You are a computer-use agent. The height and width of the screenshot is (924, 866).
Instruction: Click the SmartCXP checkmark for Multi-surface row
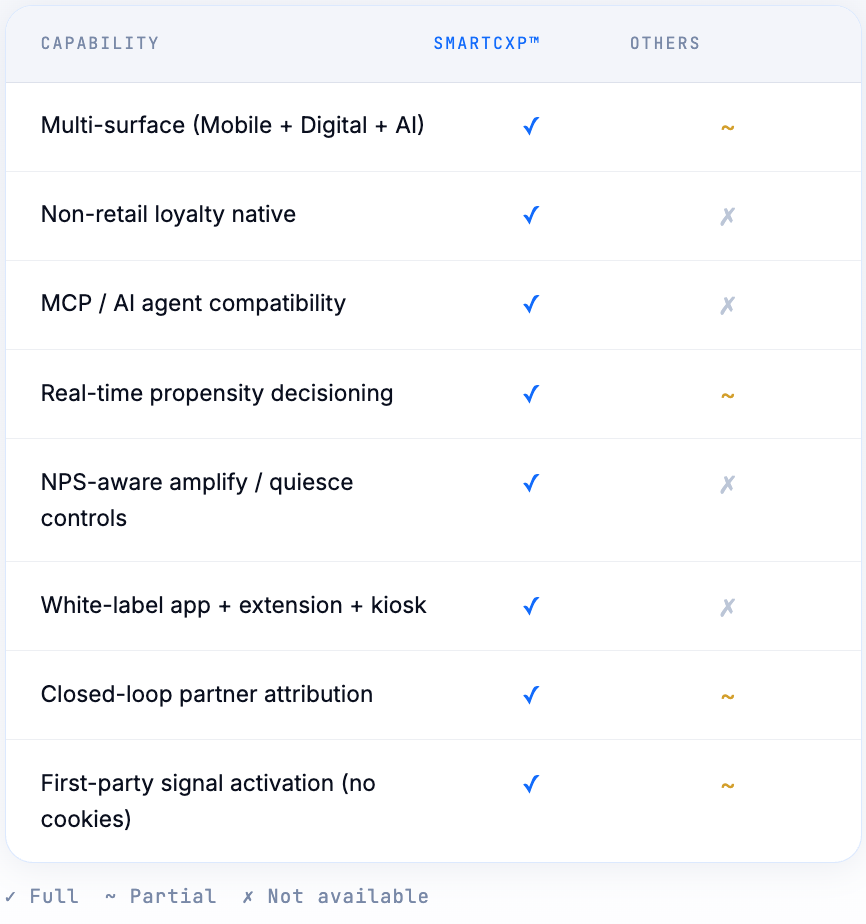[531, 126]
